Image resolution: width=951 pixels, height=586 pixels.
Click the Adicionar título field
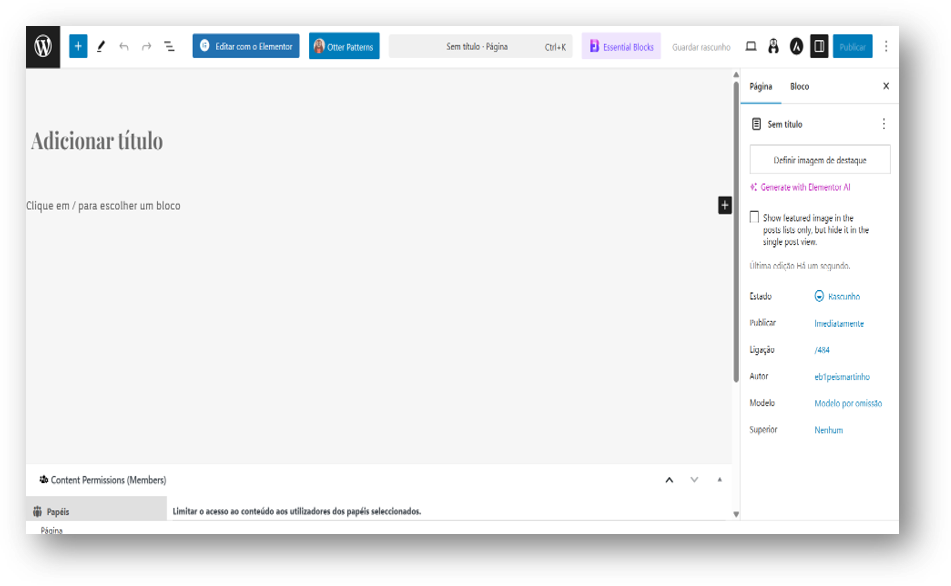click(x=97, y=141)
